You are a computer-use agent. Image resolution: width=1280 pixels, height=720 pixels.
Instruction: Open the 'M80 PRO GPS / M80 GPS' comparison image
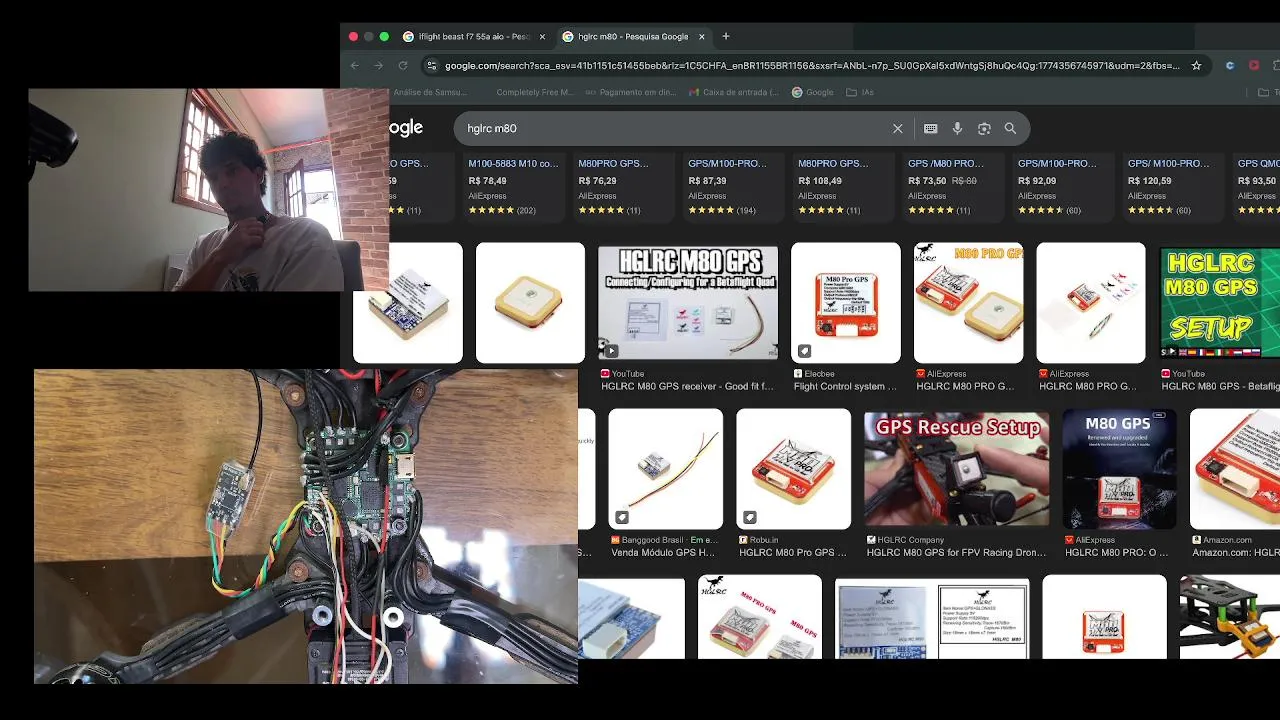[760, 617]
